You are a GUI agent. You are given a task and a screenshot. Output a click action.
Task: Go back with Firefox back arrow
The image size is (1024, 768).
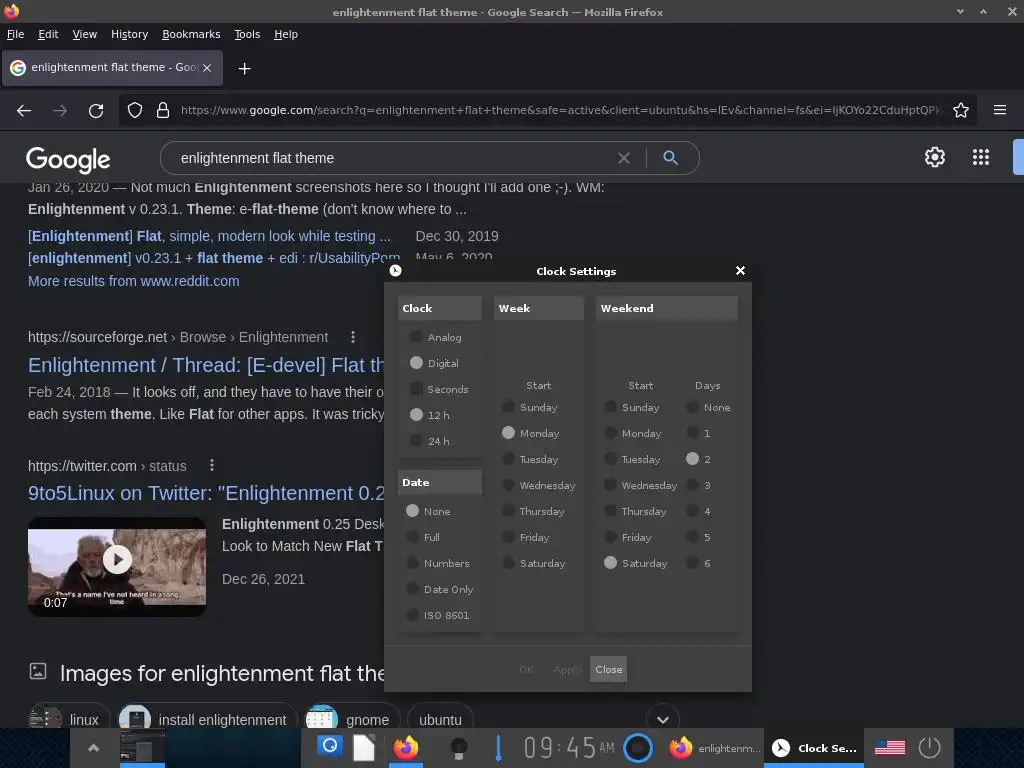(24, 110)
